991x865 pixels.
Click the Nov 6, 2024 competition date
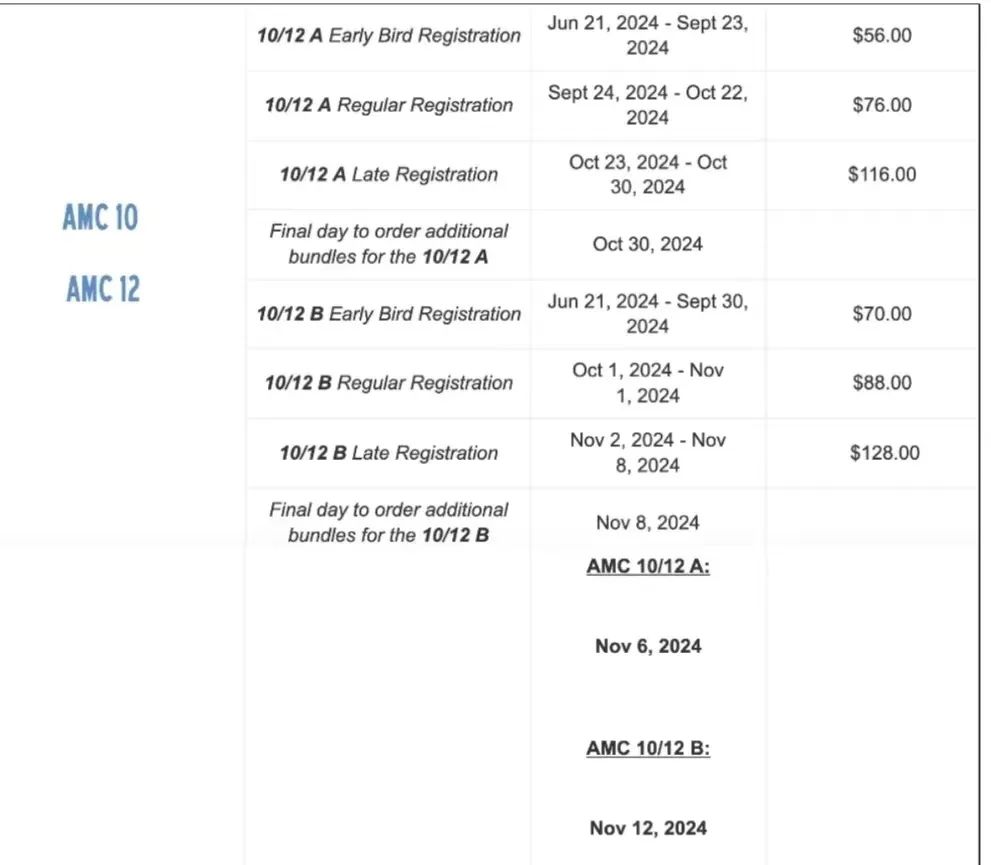pos(648,646)
